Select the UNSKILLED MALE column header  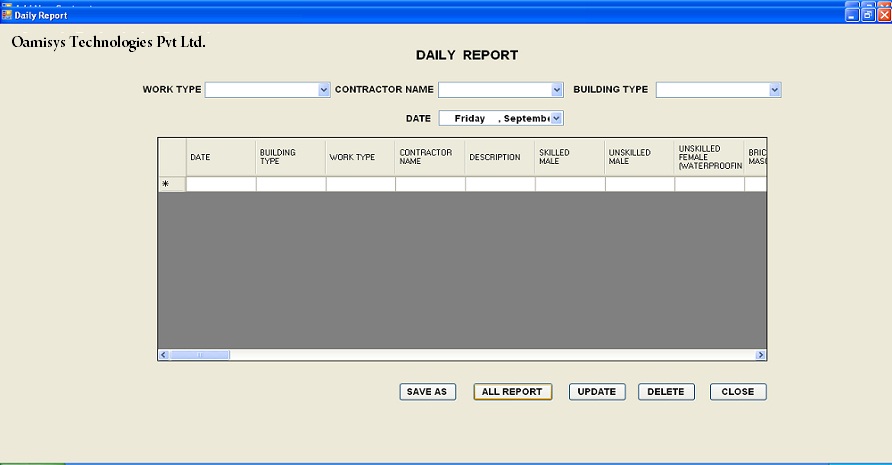click(639, 157)
